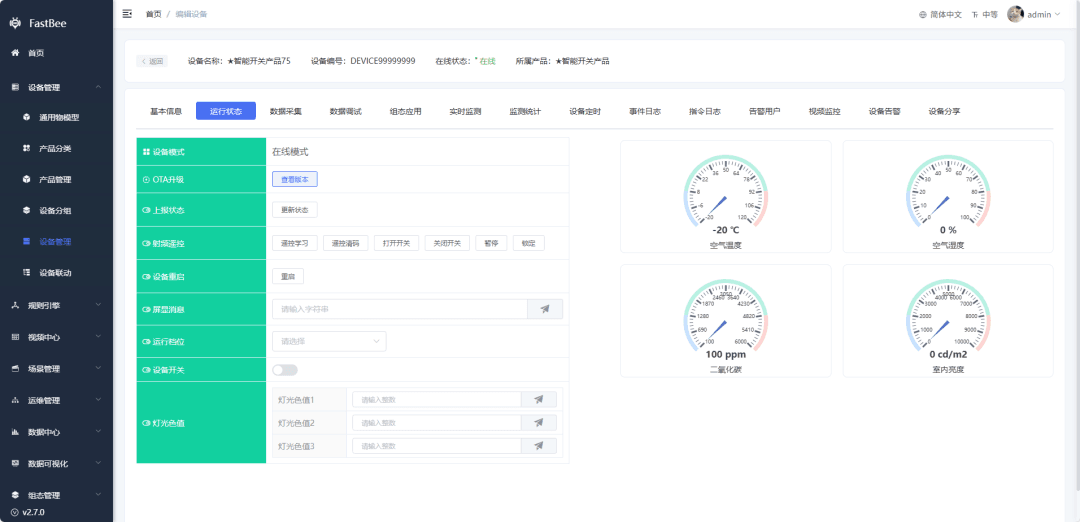
Task: Click the 通用物模型 icon in sidebar
Action: [26, 118]
